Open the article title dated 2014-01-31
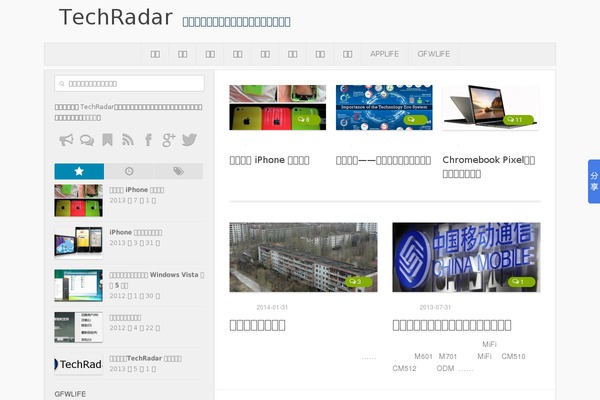The height and width of the screenshot is (400, 600). coord(257,325)
